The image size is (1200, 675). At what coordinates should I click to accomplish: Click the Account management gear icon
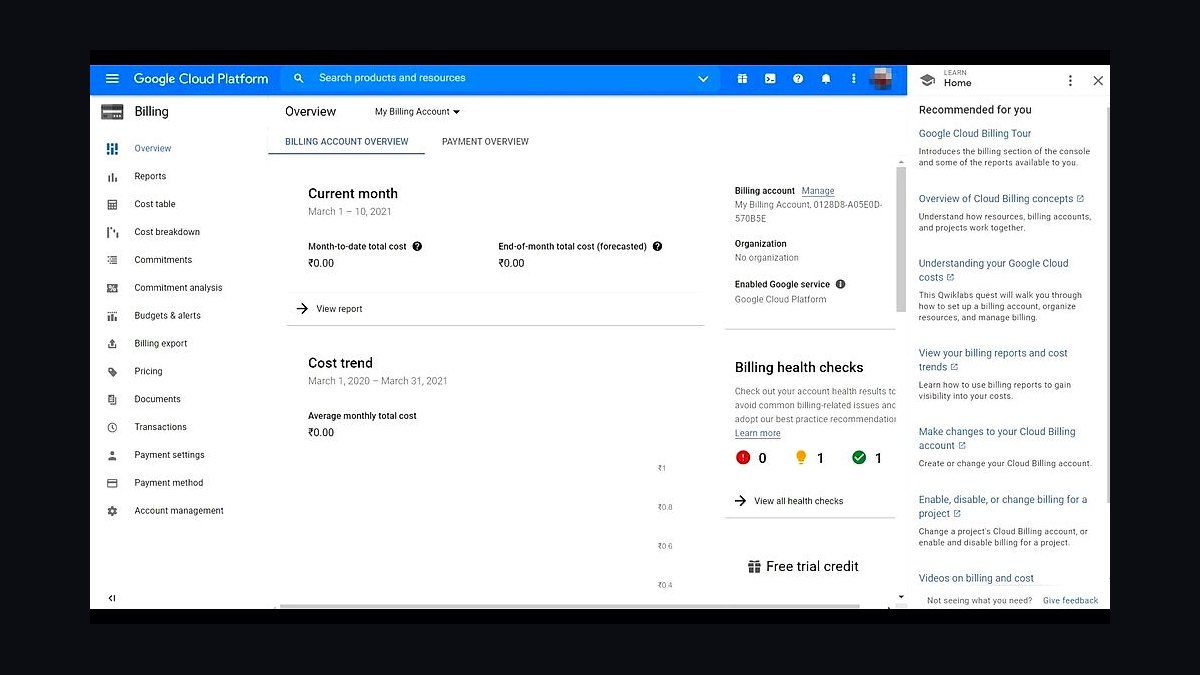112,511
